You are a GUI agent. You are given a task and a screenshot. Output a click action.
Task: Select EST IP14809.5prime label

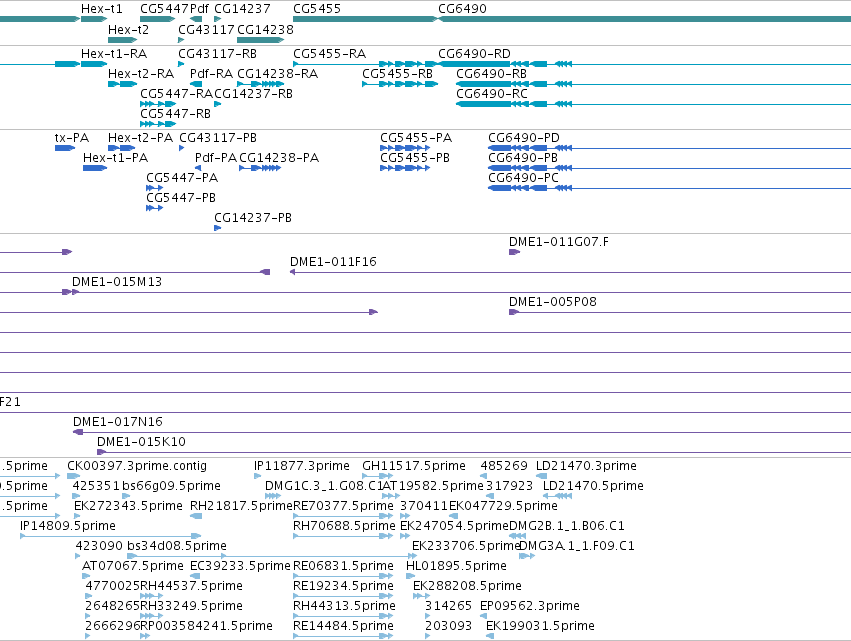click(68, 525)
